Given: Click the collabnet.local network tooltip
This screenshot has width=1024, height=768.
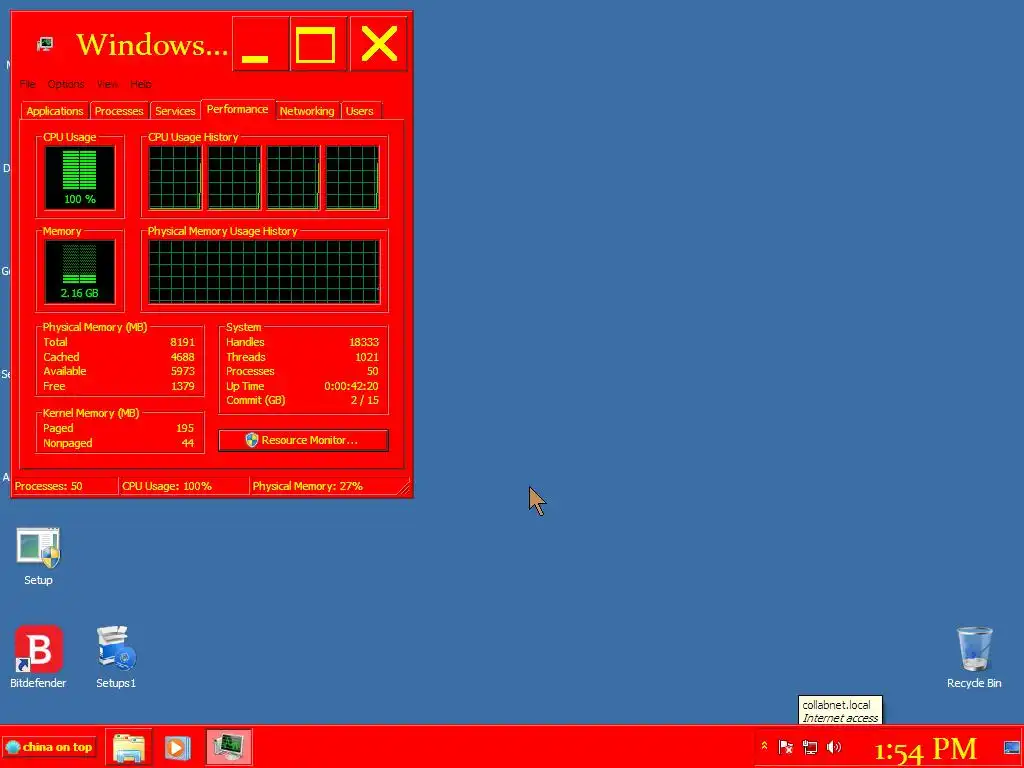Looking at the screenshot, I should pos(840,711).
